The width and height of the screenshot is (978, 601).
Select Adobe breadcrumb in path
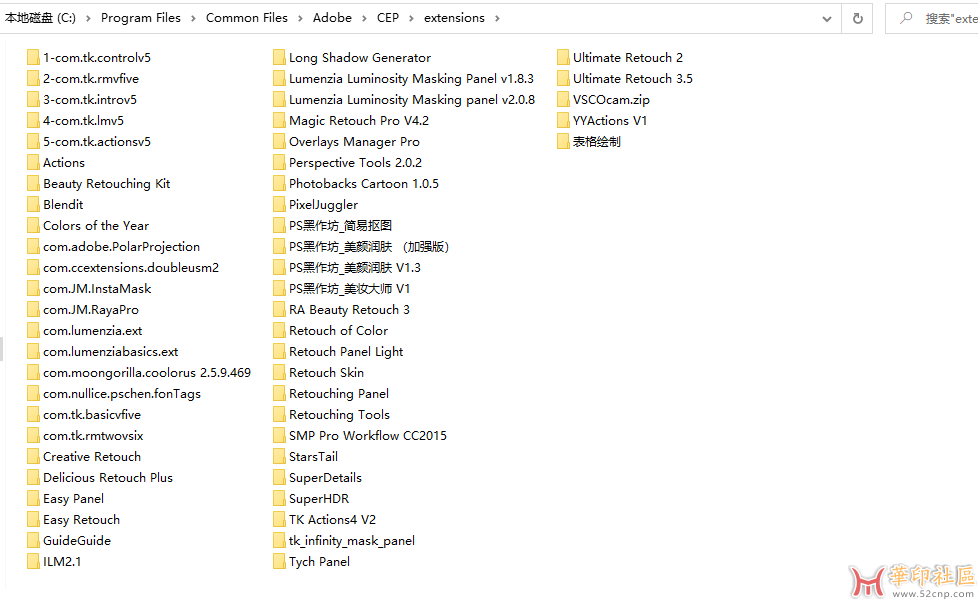[332, 18]
